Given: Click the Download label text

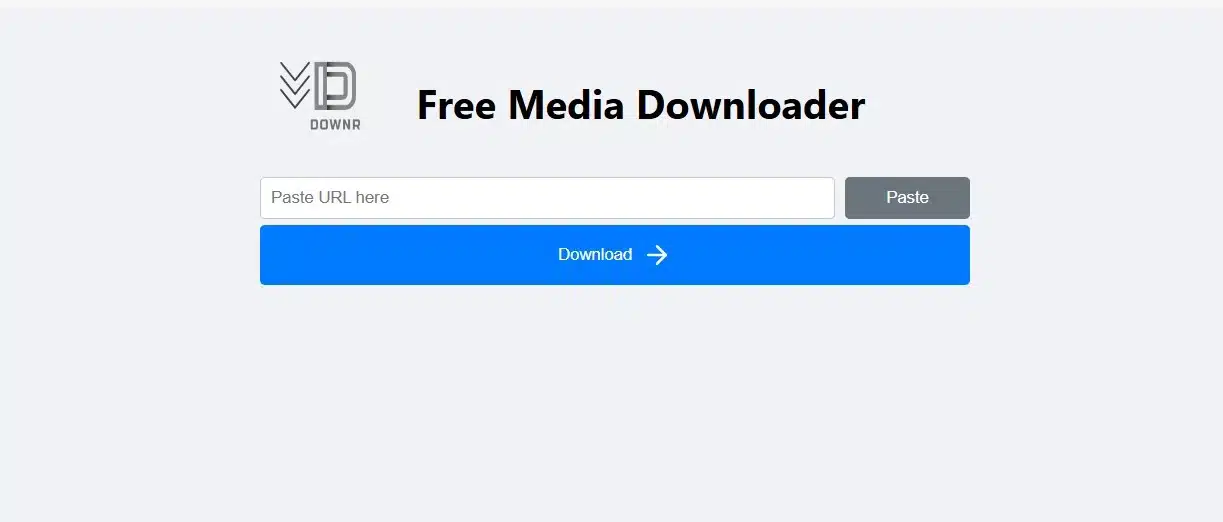Looking at the screenshot, I should tap(595, 255).
